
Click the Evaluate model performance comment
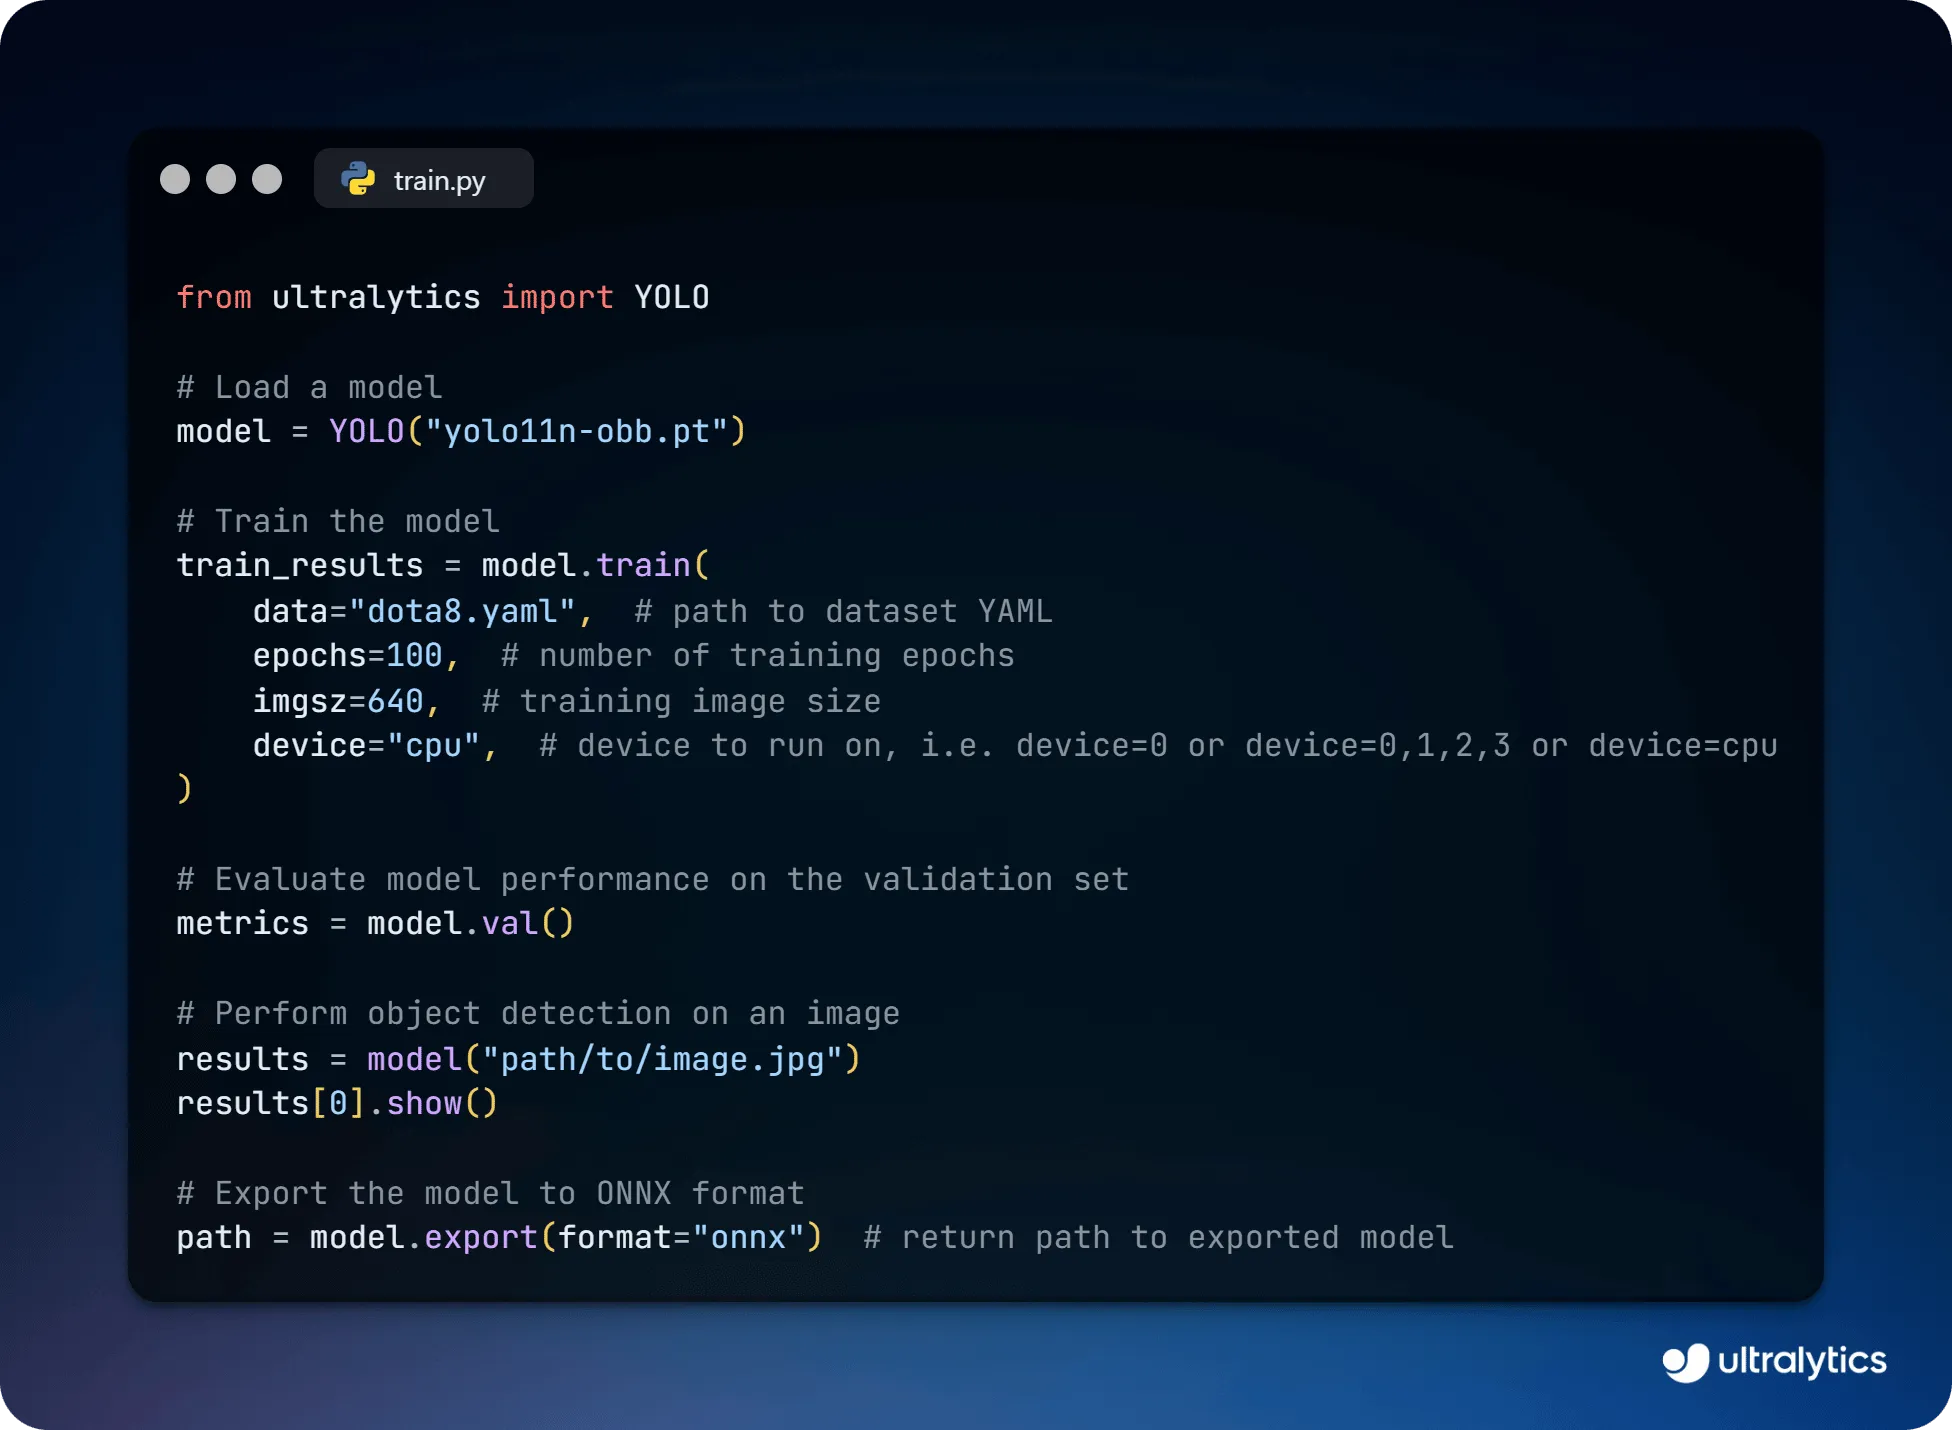pos(653,879)
